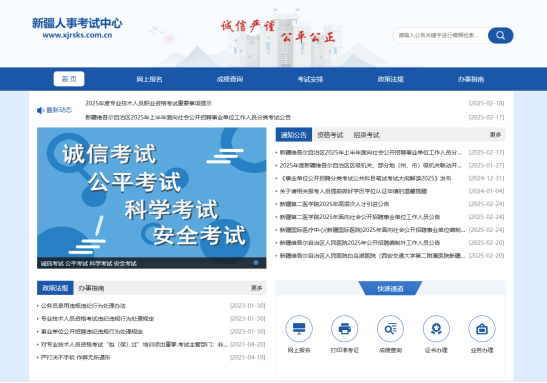Open 专业技术人员资格考试违纪违规行为处理规定
The width and height of the screenshot is (547, 383).
(97, 319)
